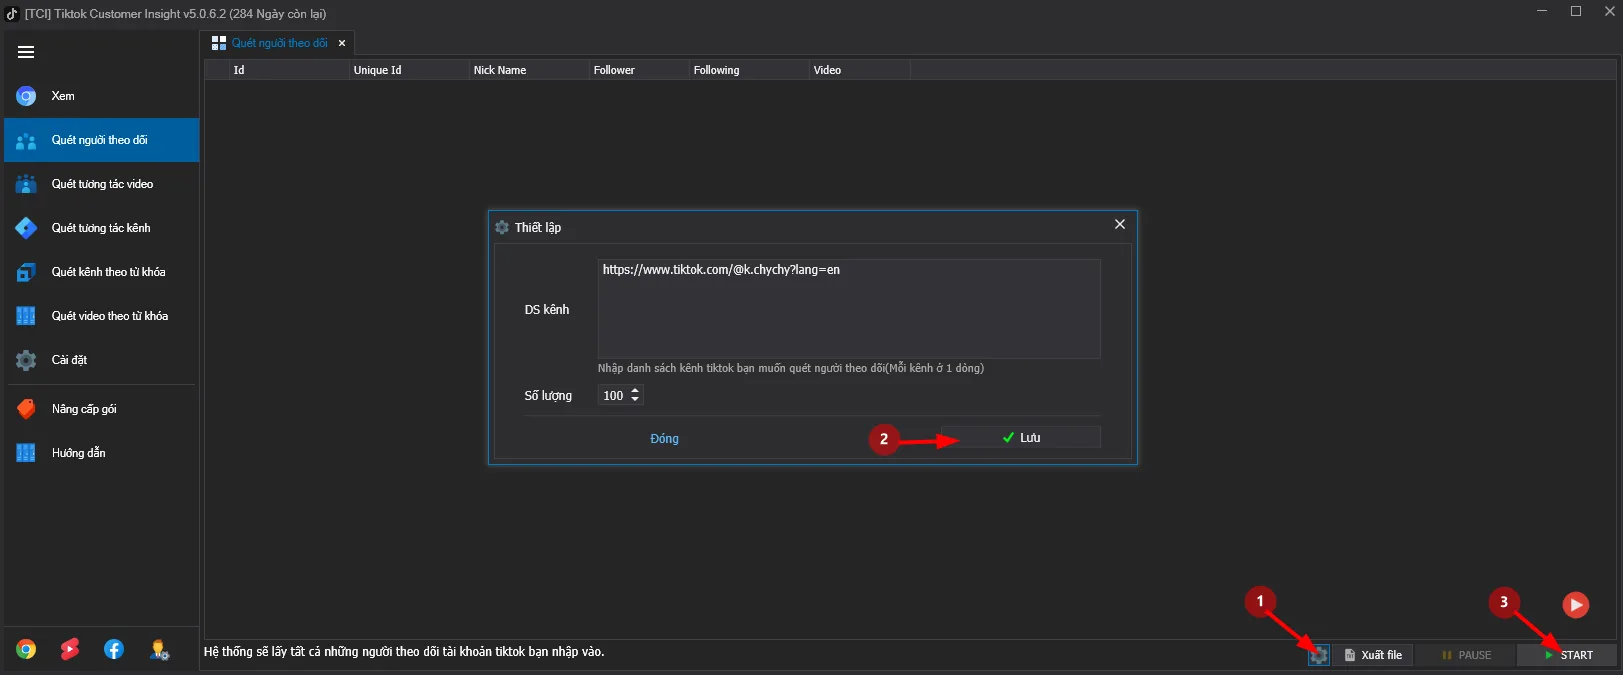Click the Đóng link in the dialog

(x=664, y=439)
